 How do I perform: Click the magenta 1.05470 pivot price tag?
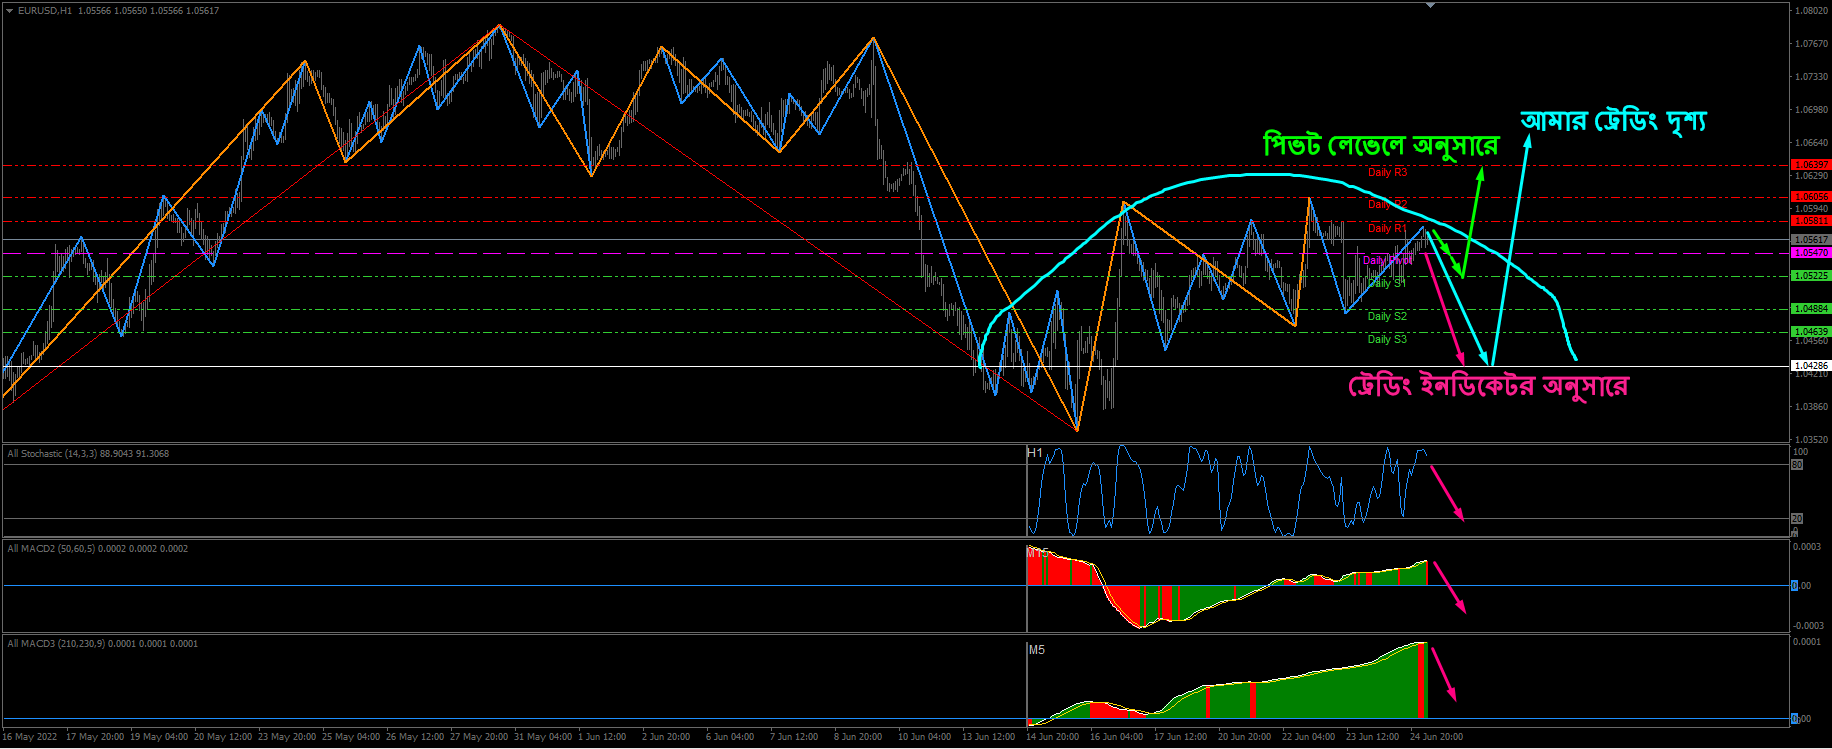click(x=1810, y=253)
